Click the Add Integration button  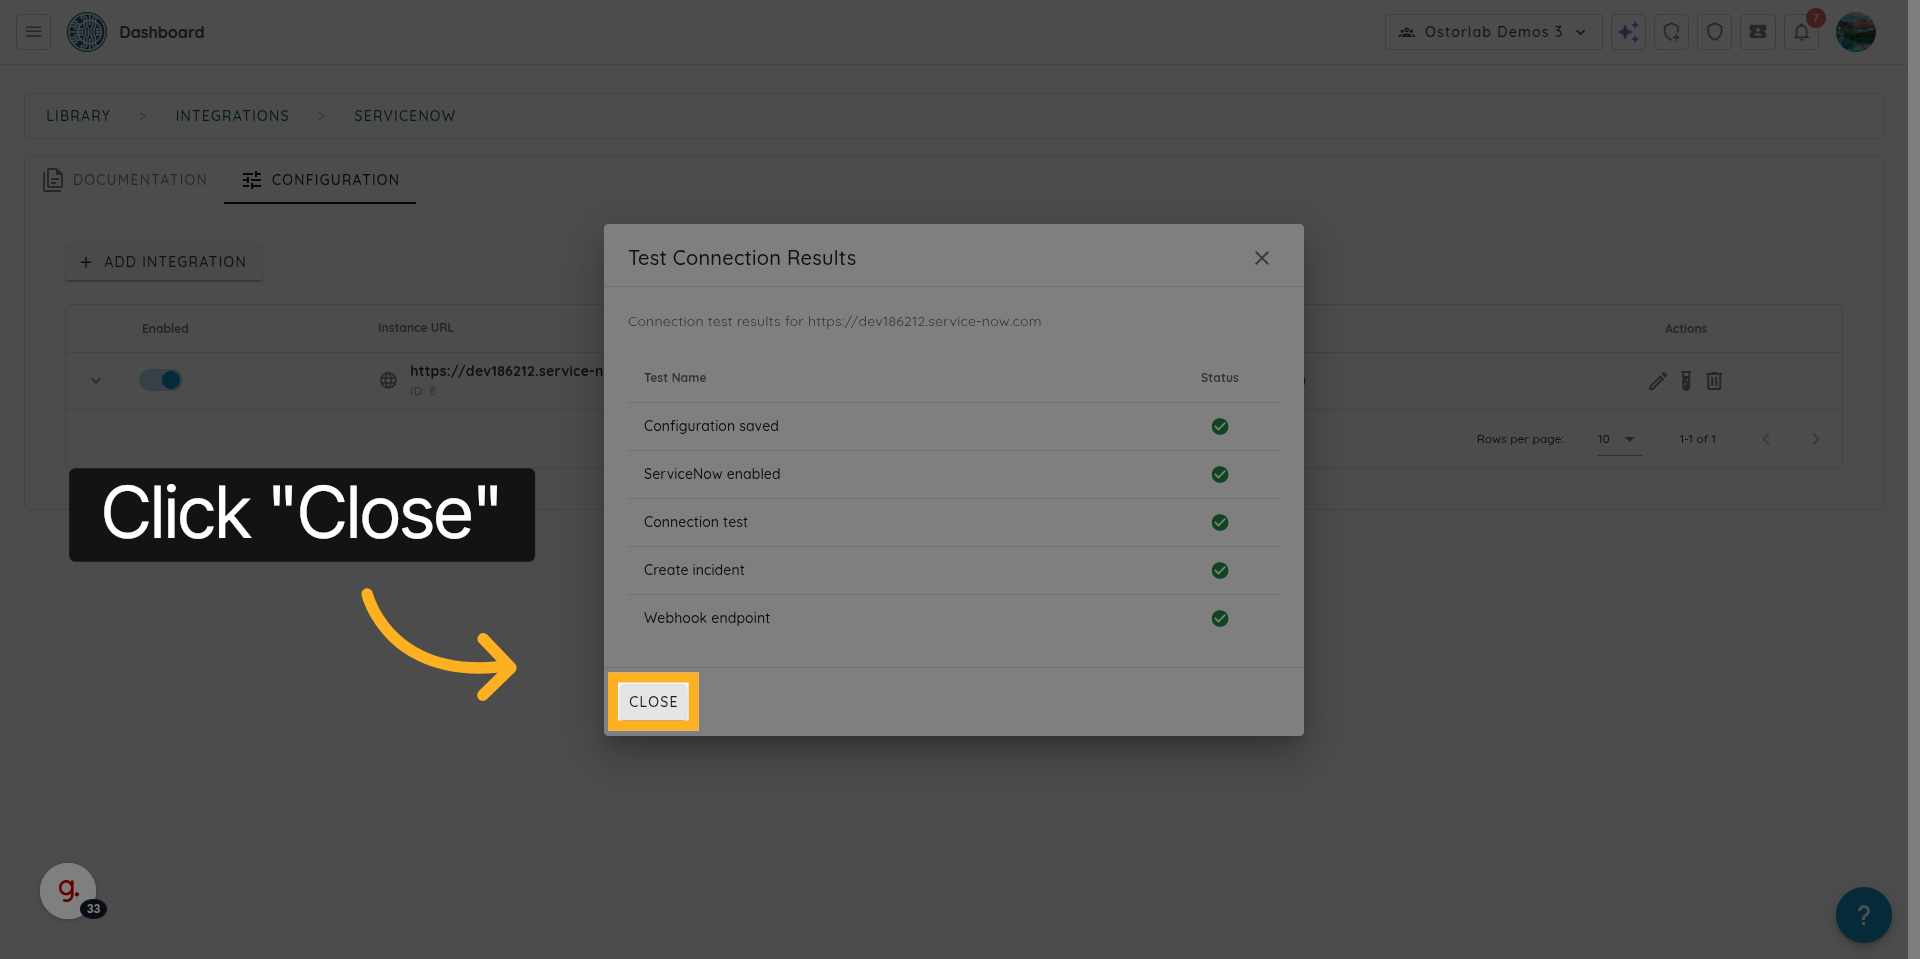point(163,261)
